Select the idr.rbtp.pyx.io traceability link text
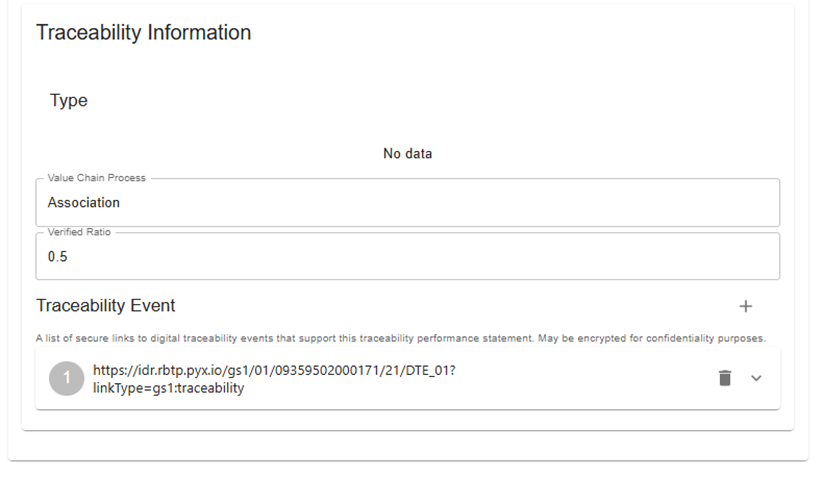This screenshot has height=478, width=823. tap(273, 370)
